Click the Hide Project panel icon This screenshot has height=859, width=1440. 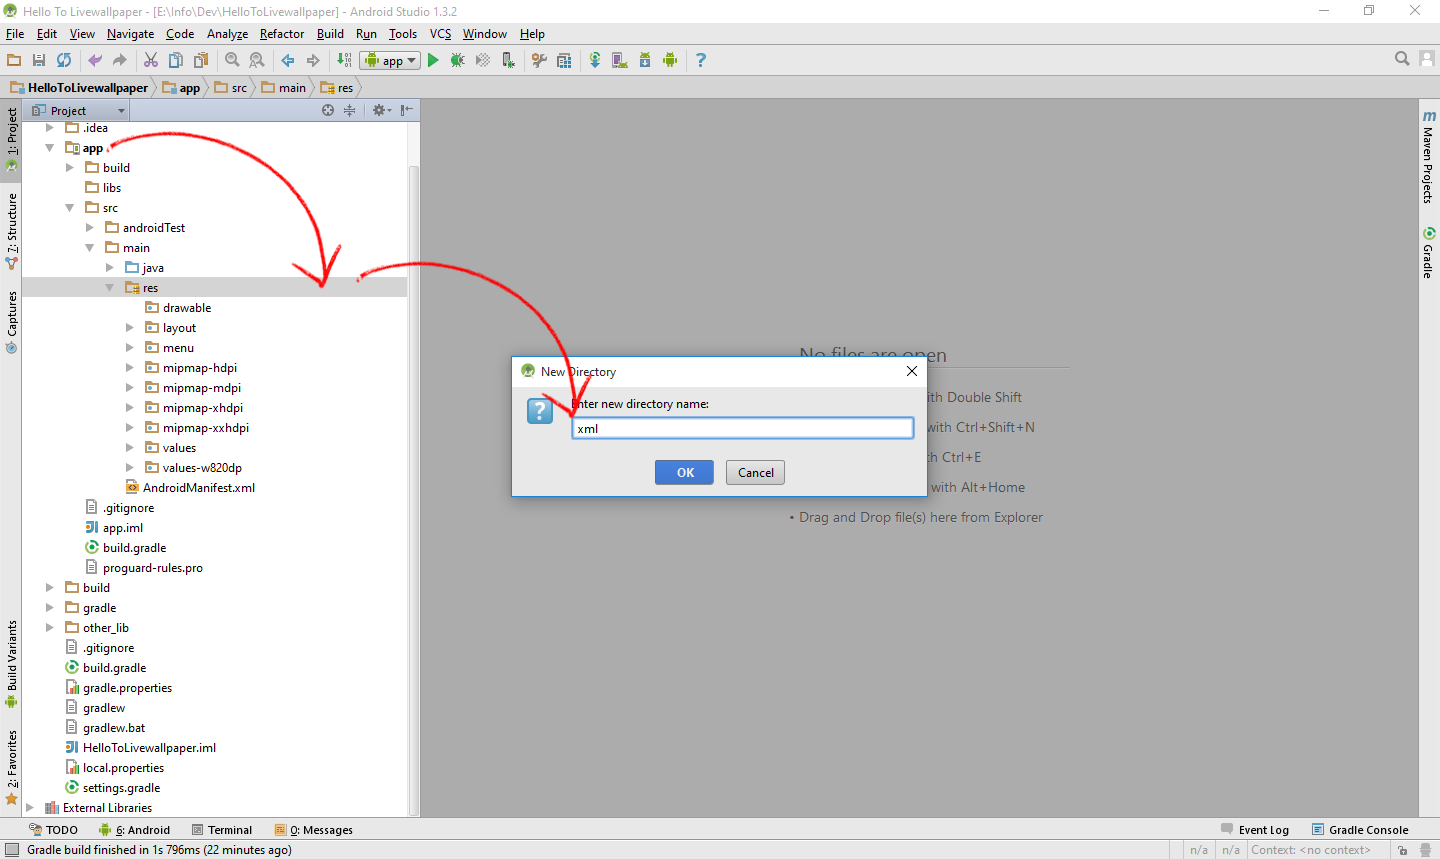tap(406, 110)
